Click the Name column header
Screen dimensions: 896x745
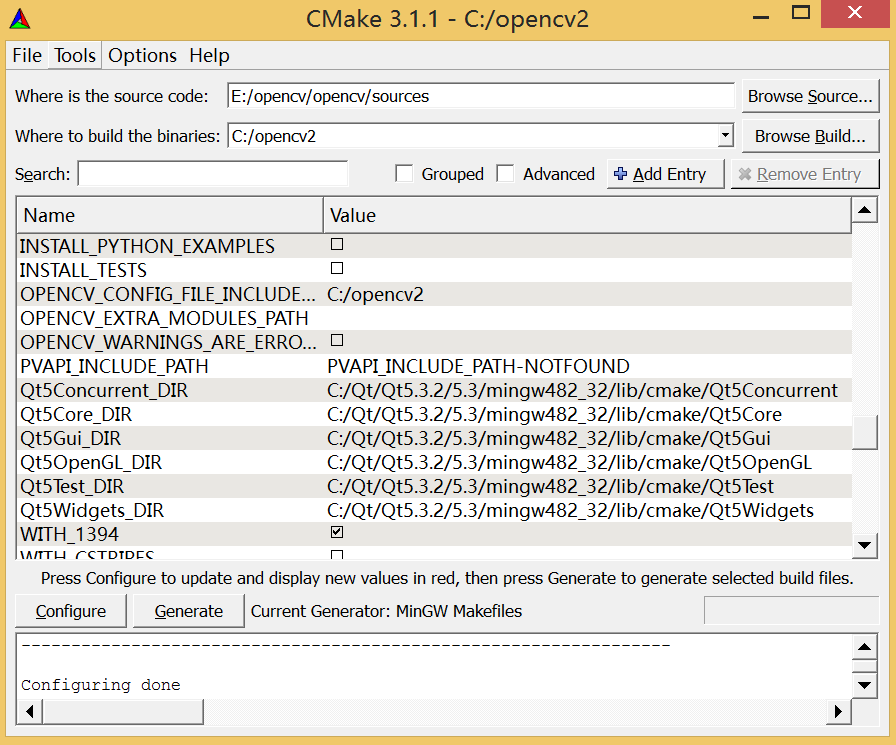tap(170, 215)
